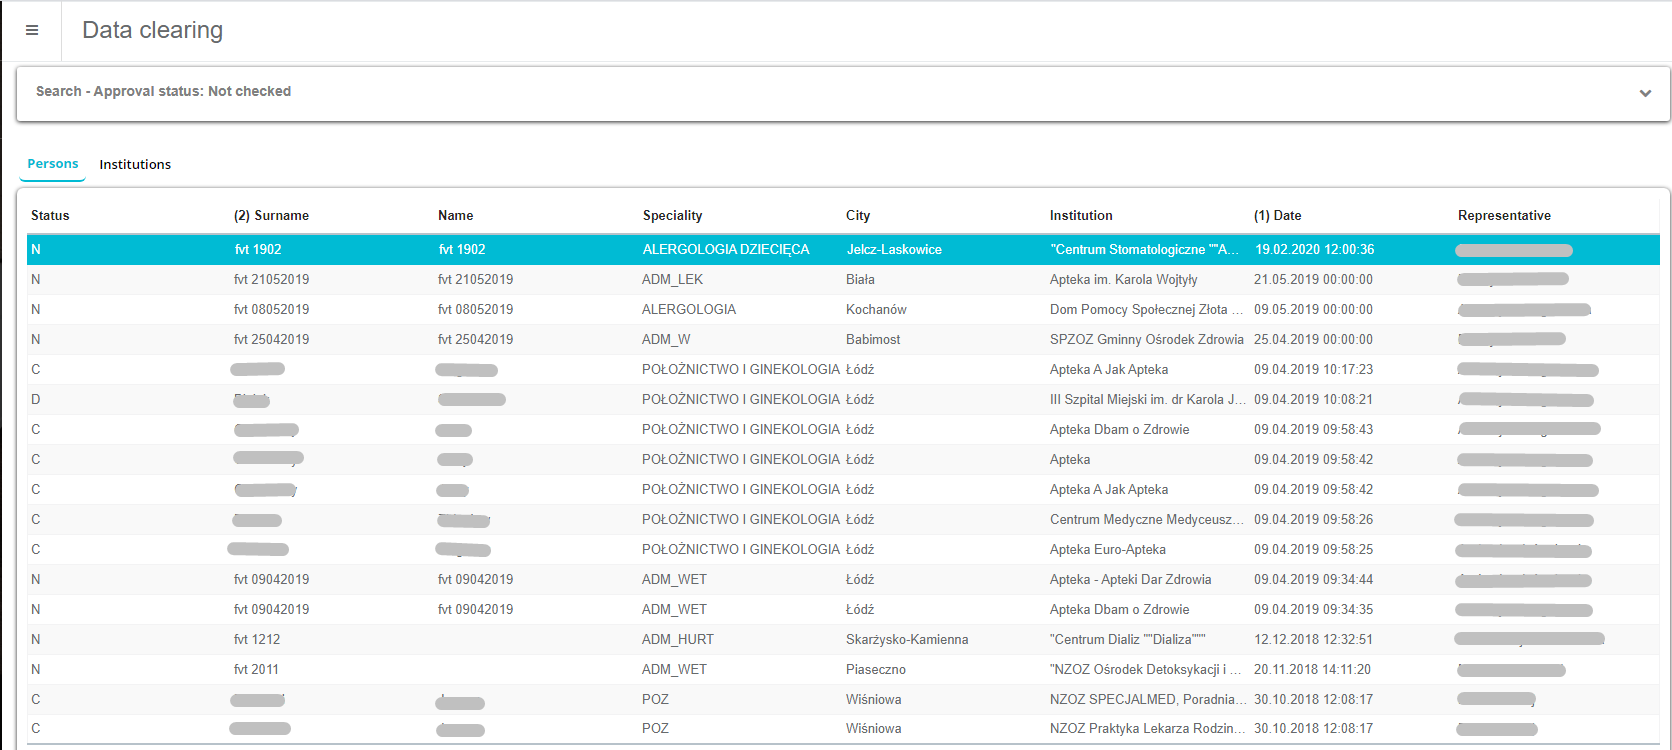
Task: Click the Speciality column header
Action: 672,215
